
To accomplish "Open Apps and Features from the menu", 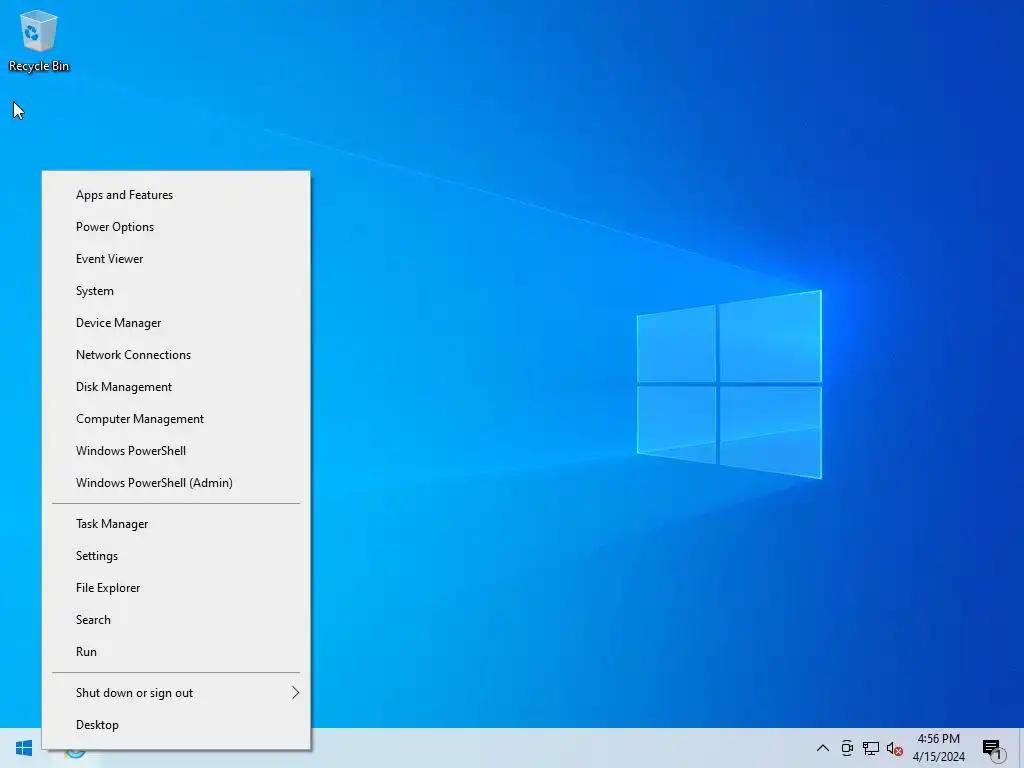I will [x=176, y=195].
